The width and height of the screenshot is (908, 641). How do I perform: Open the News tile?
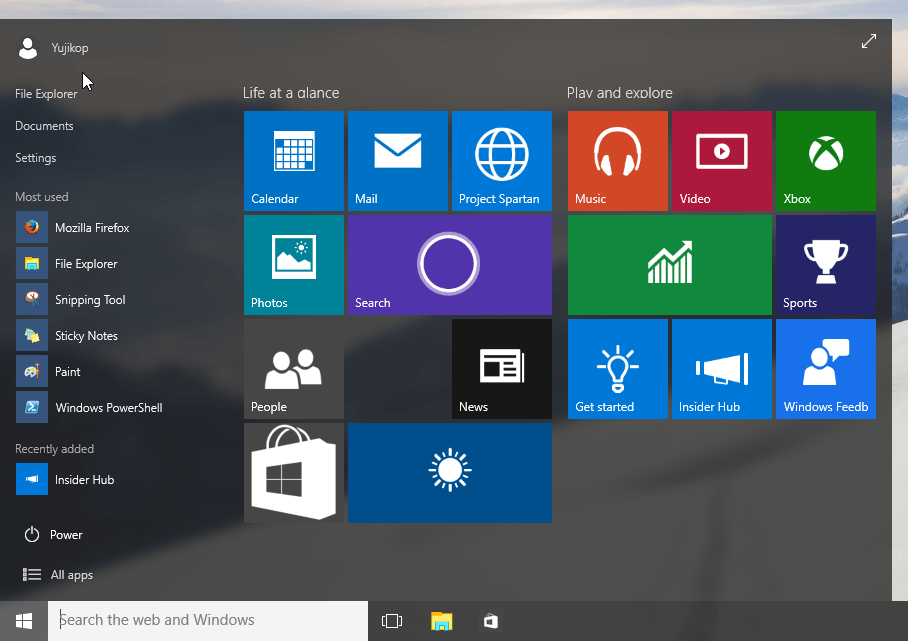pos(502,369)
